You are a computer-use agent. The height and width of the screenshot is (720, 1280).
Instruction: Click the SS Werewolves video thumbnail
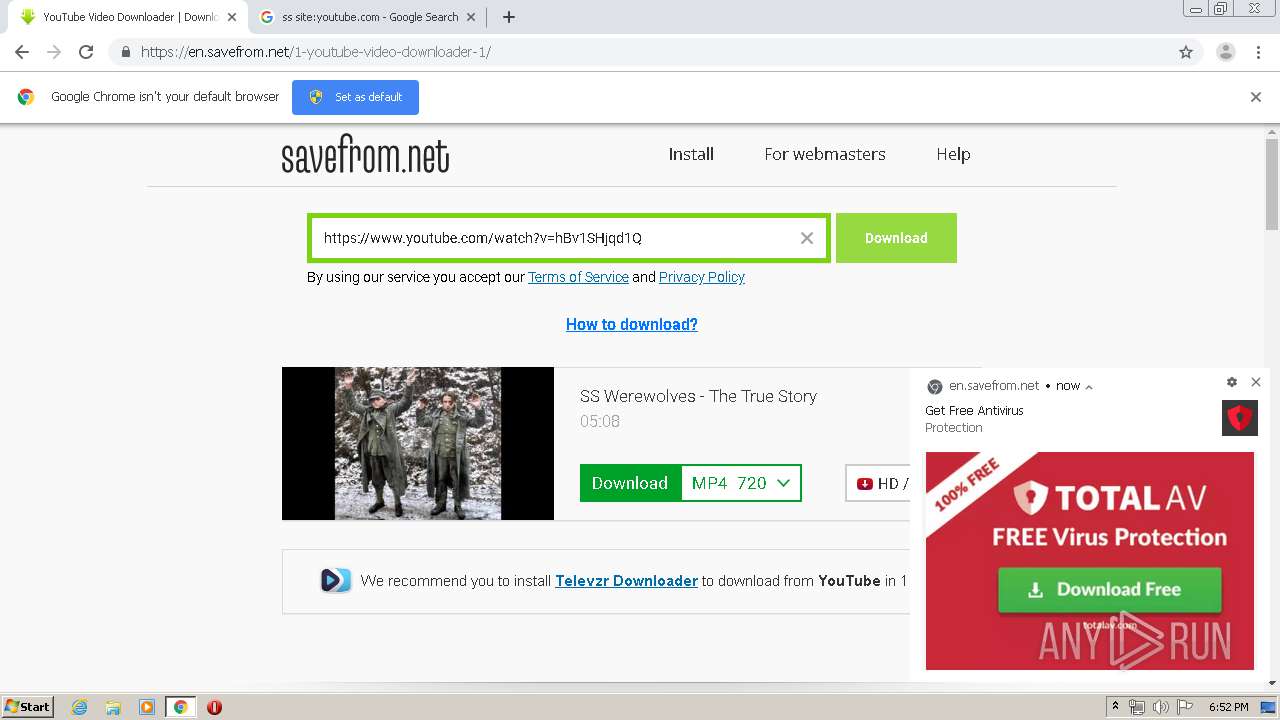pyautogui.click(x=418, y=443)
